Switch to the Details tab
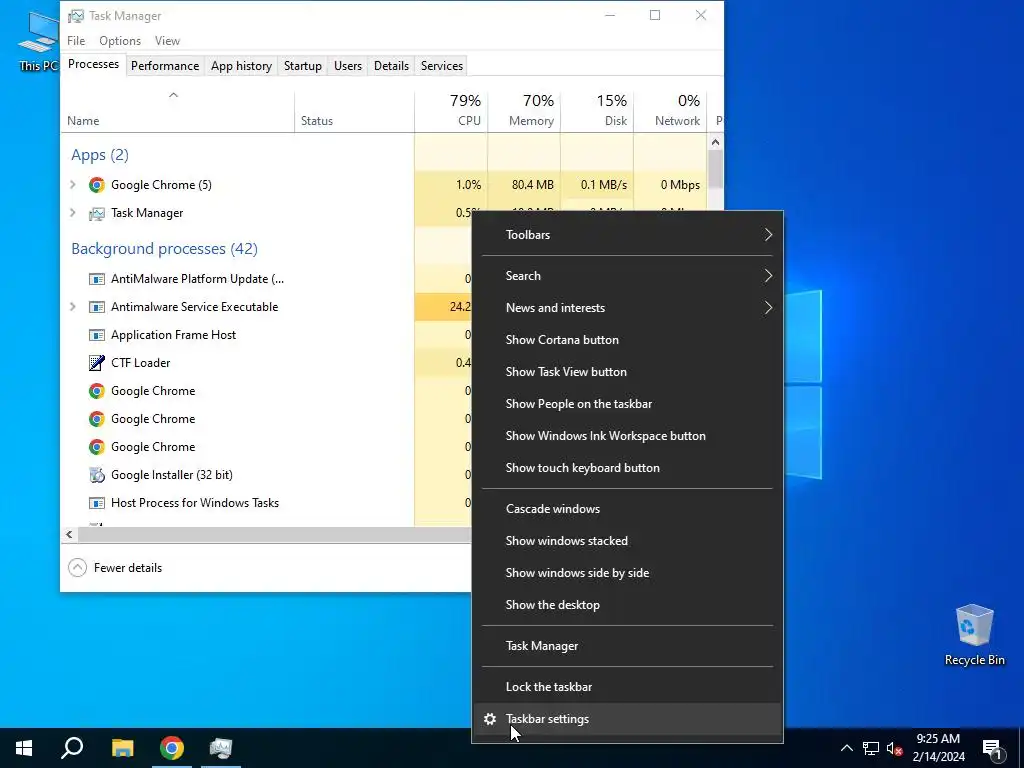Screen dimensions: 1024x768 click(x=391, y=65)
